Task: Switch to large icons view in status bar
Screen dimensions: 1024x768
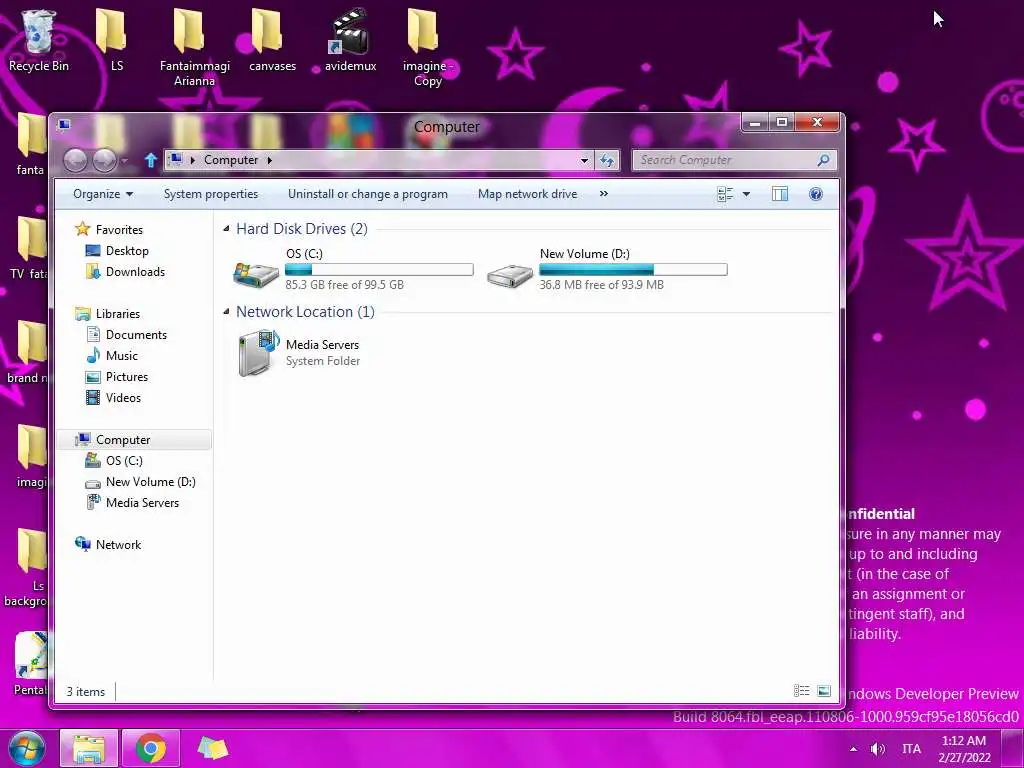Action: pos(824,691)
